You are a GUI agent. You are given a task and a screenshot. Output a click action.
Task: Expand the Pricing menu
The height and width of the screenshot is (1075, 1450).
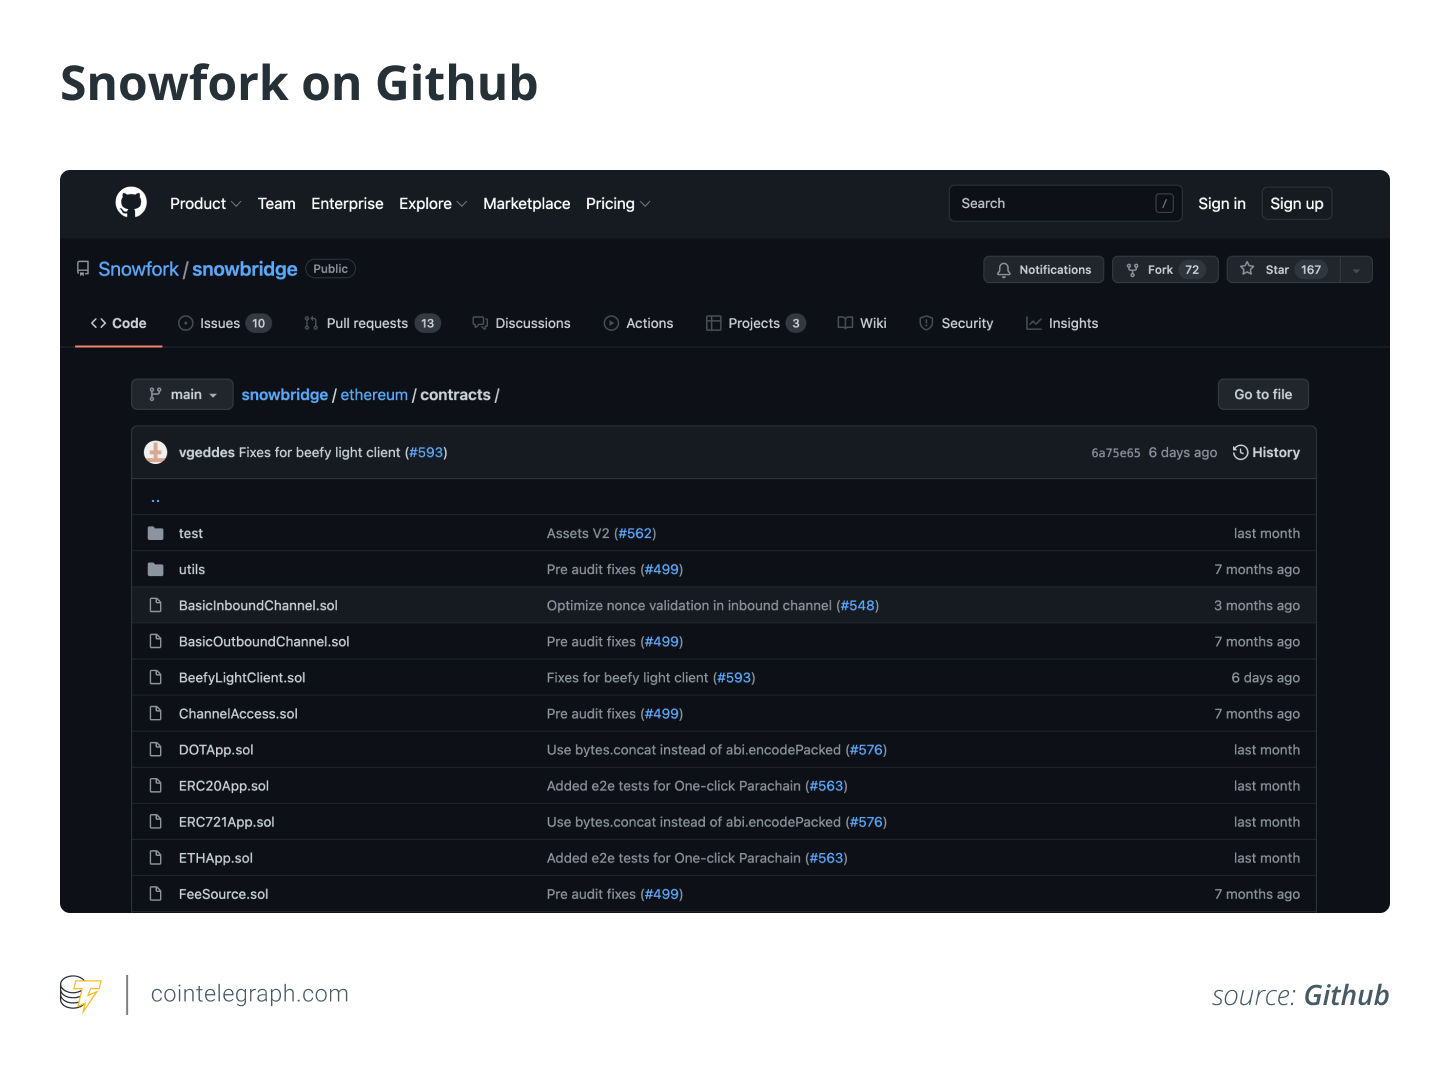pyautogui.click(x=617, y=203)
